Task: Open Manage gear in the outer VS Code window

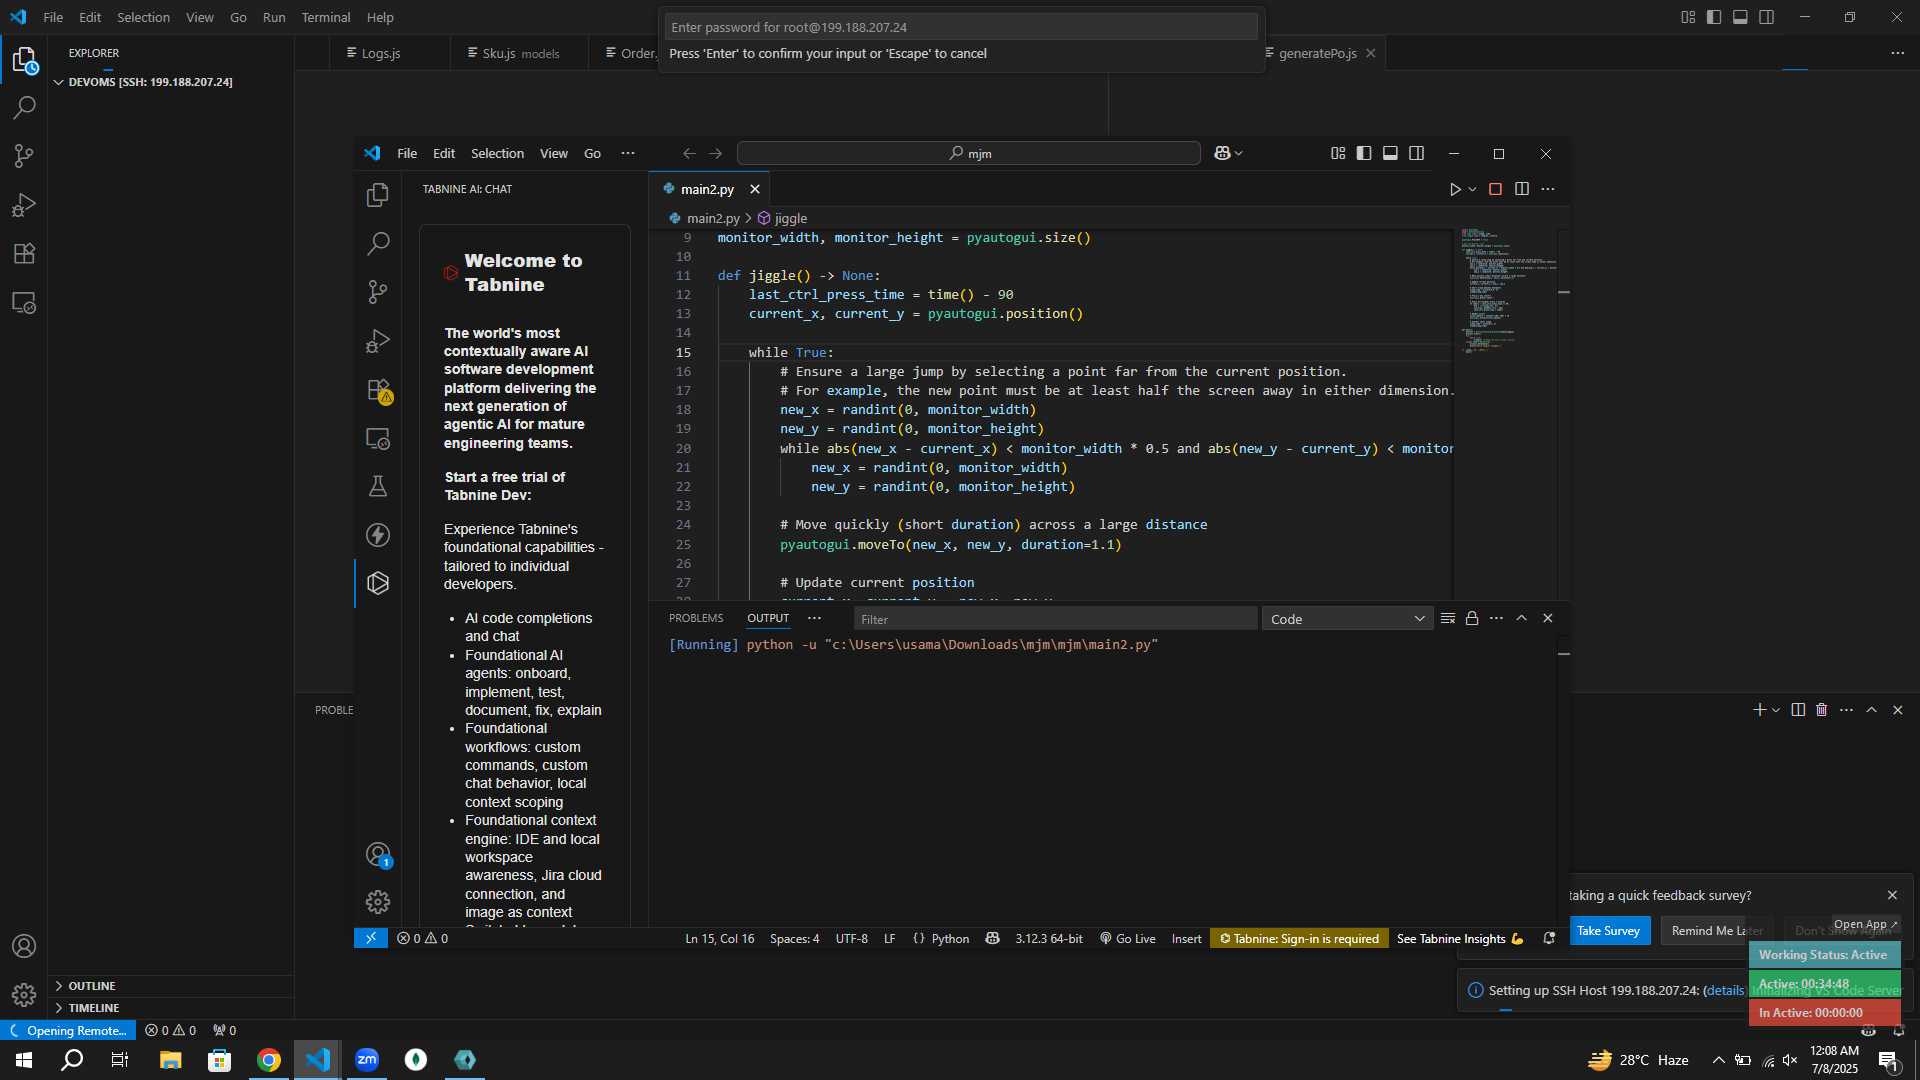Action: (24, 995)
